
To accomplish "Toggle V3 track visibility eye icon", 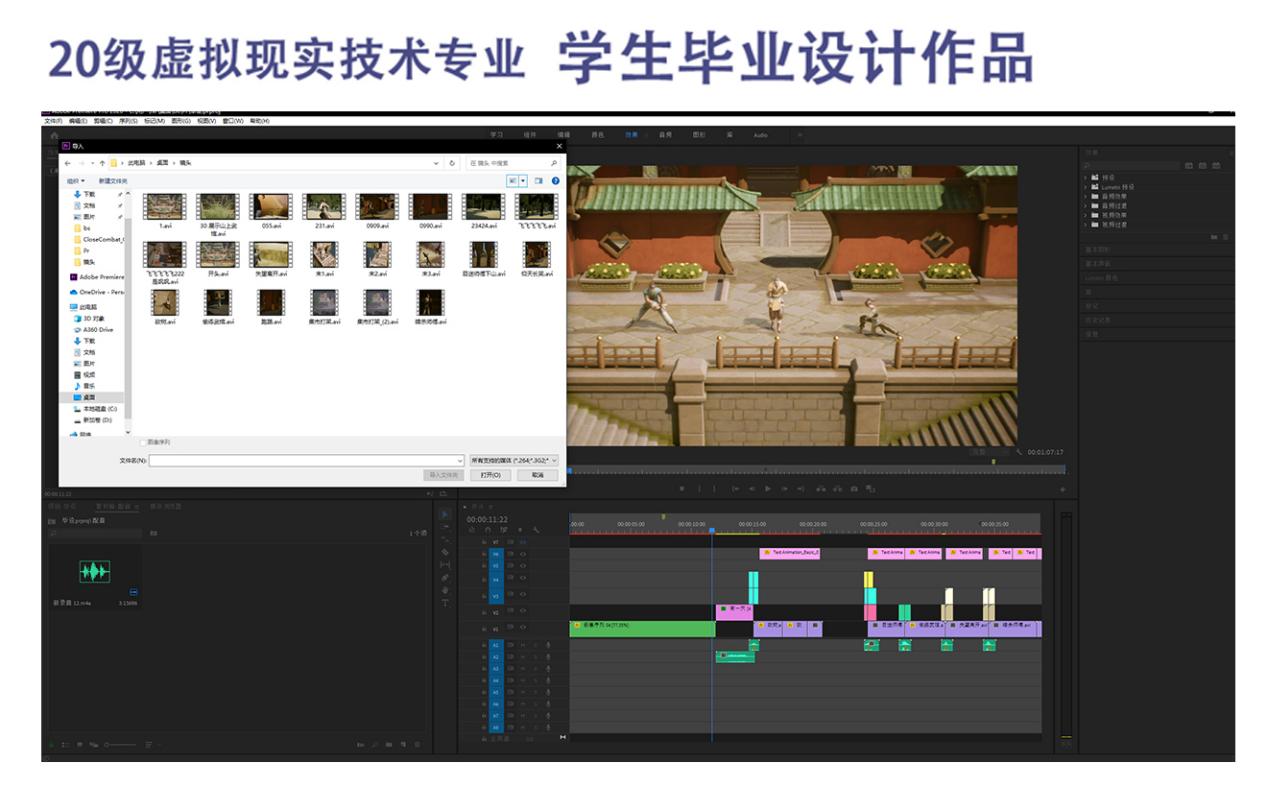I will (x=522, y=596).
